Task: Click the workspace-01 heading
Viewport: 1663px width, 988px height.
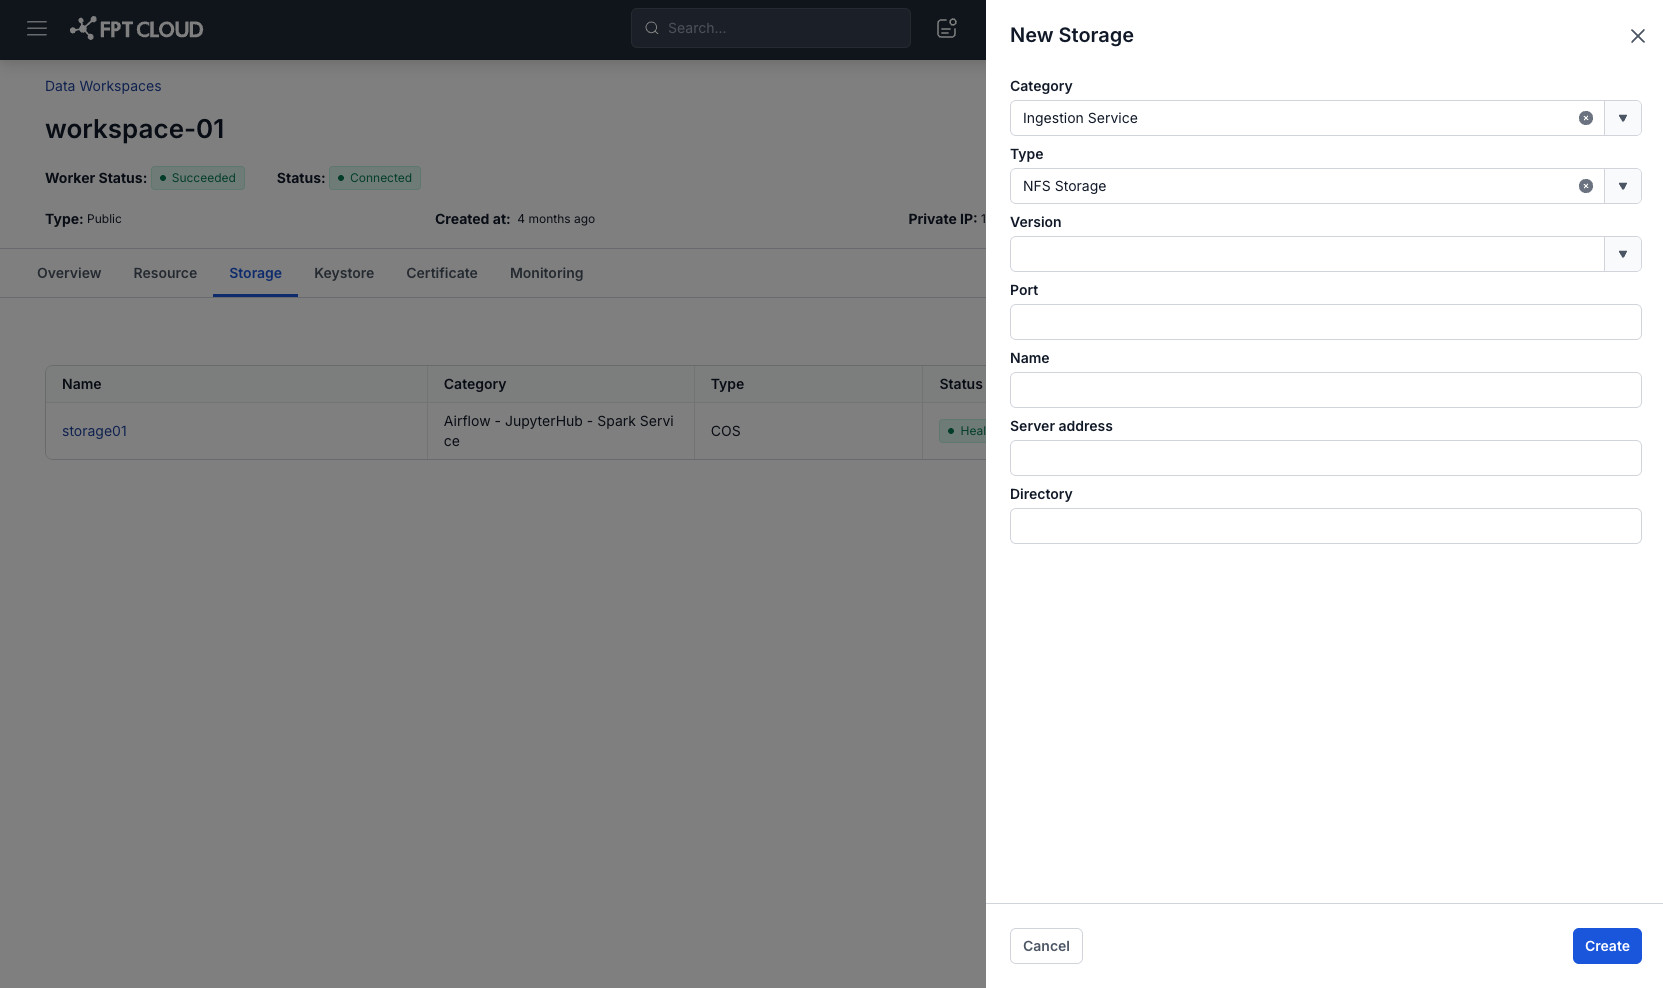Action: [x=135, y=129]
